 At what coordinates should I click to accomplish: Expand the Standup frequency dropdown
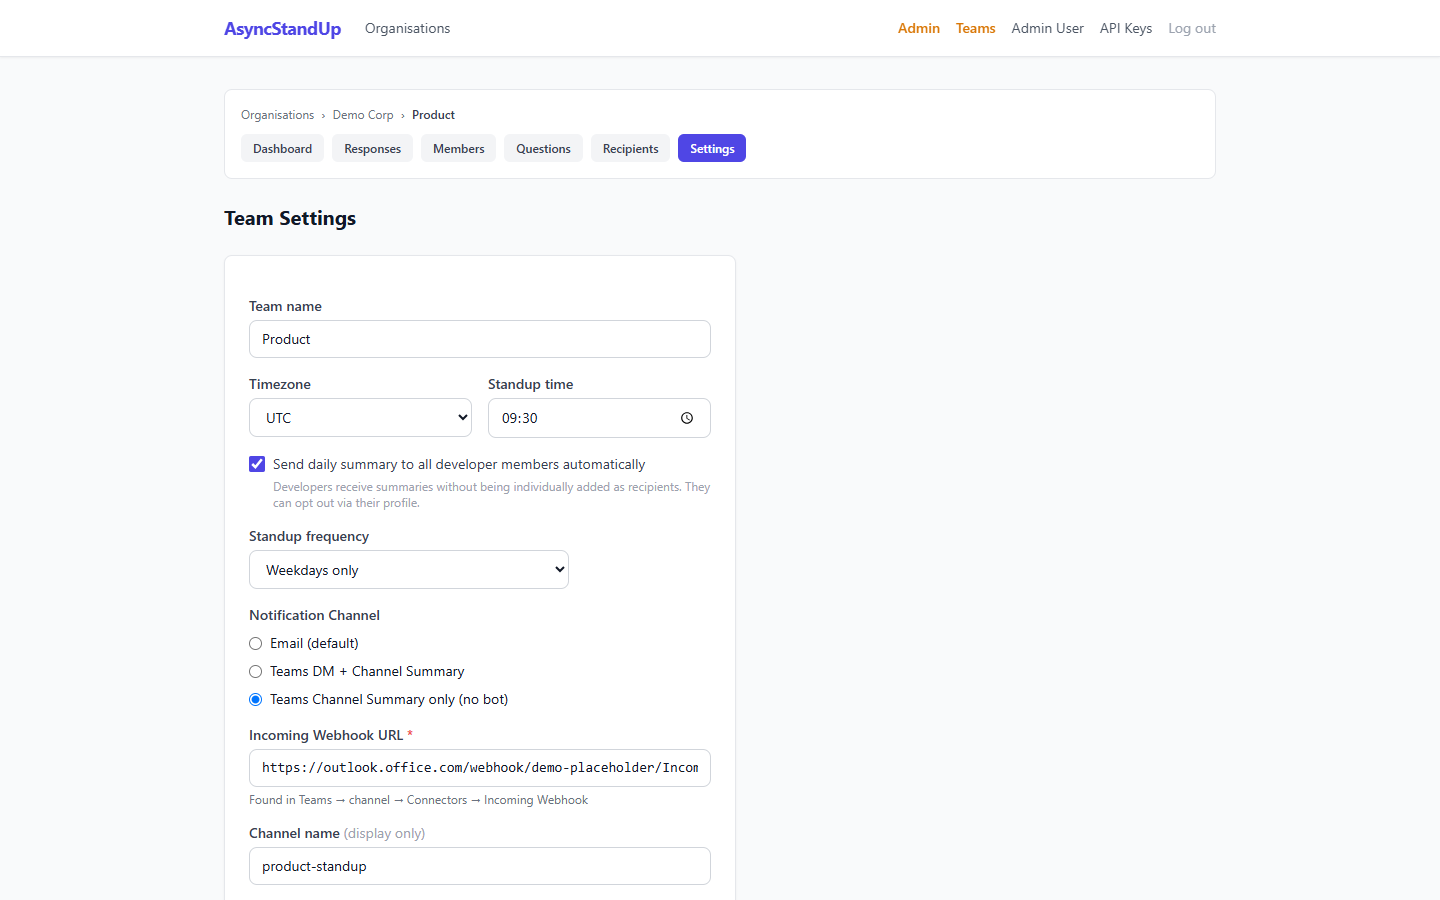409,570
